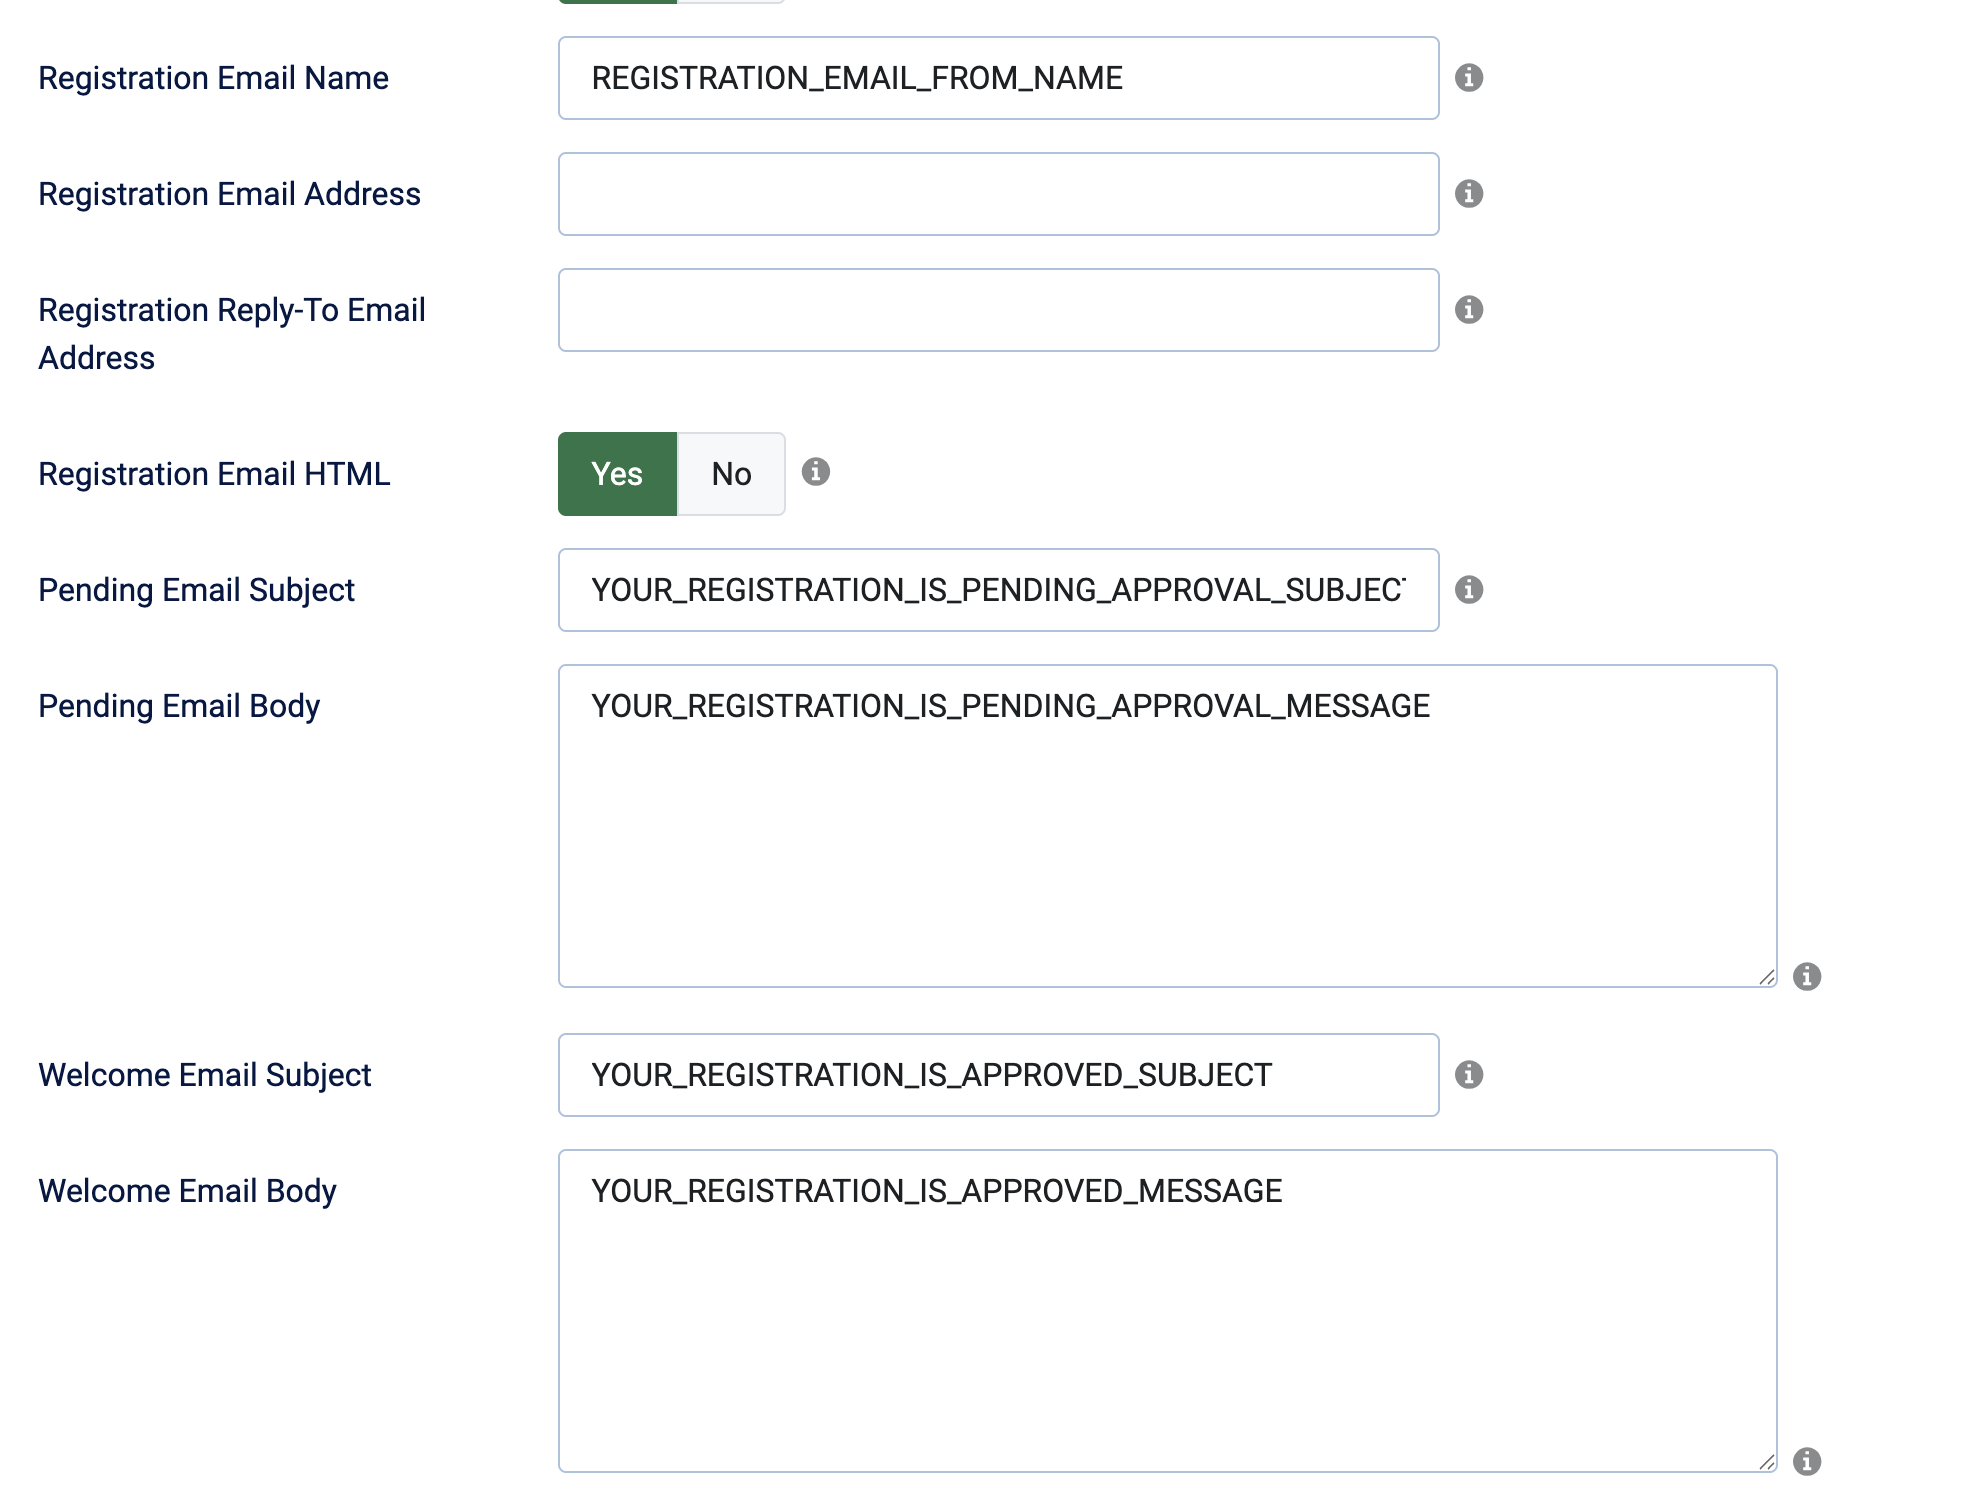The width and height of the screenshot is (1978, 1498).
Task: Click into Pending Email Subject field
Action: point(998,590)
